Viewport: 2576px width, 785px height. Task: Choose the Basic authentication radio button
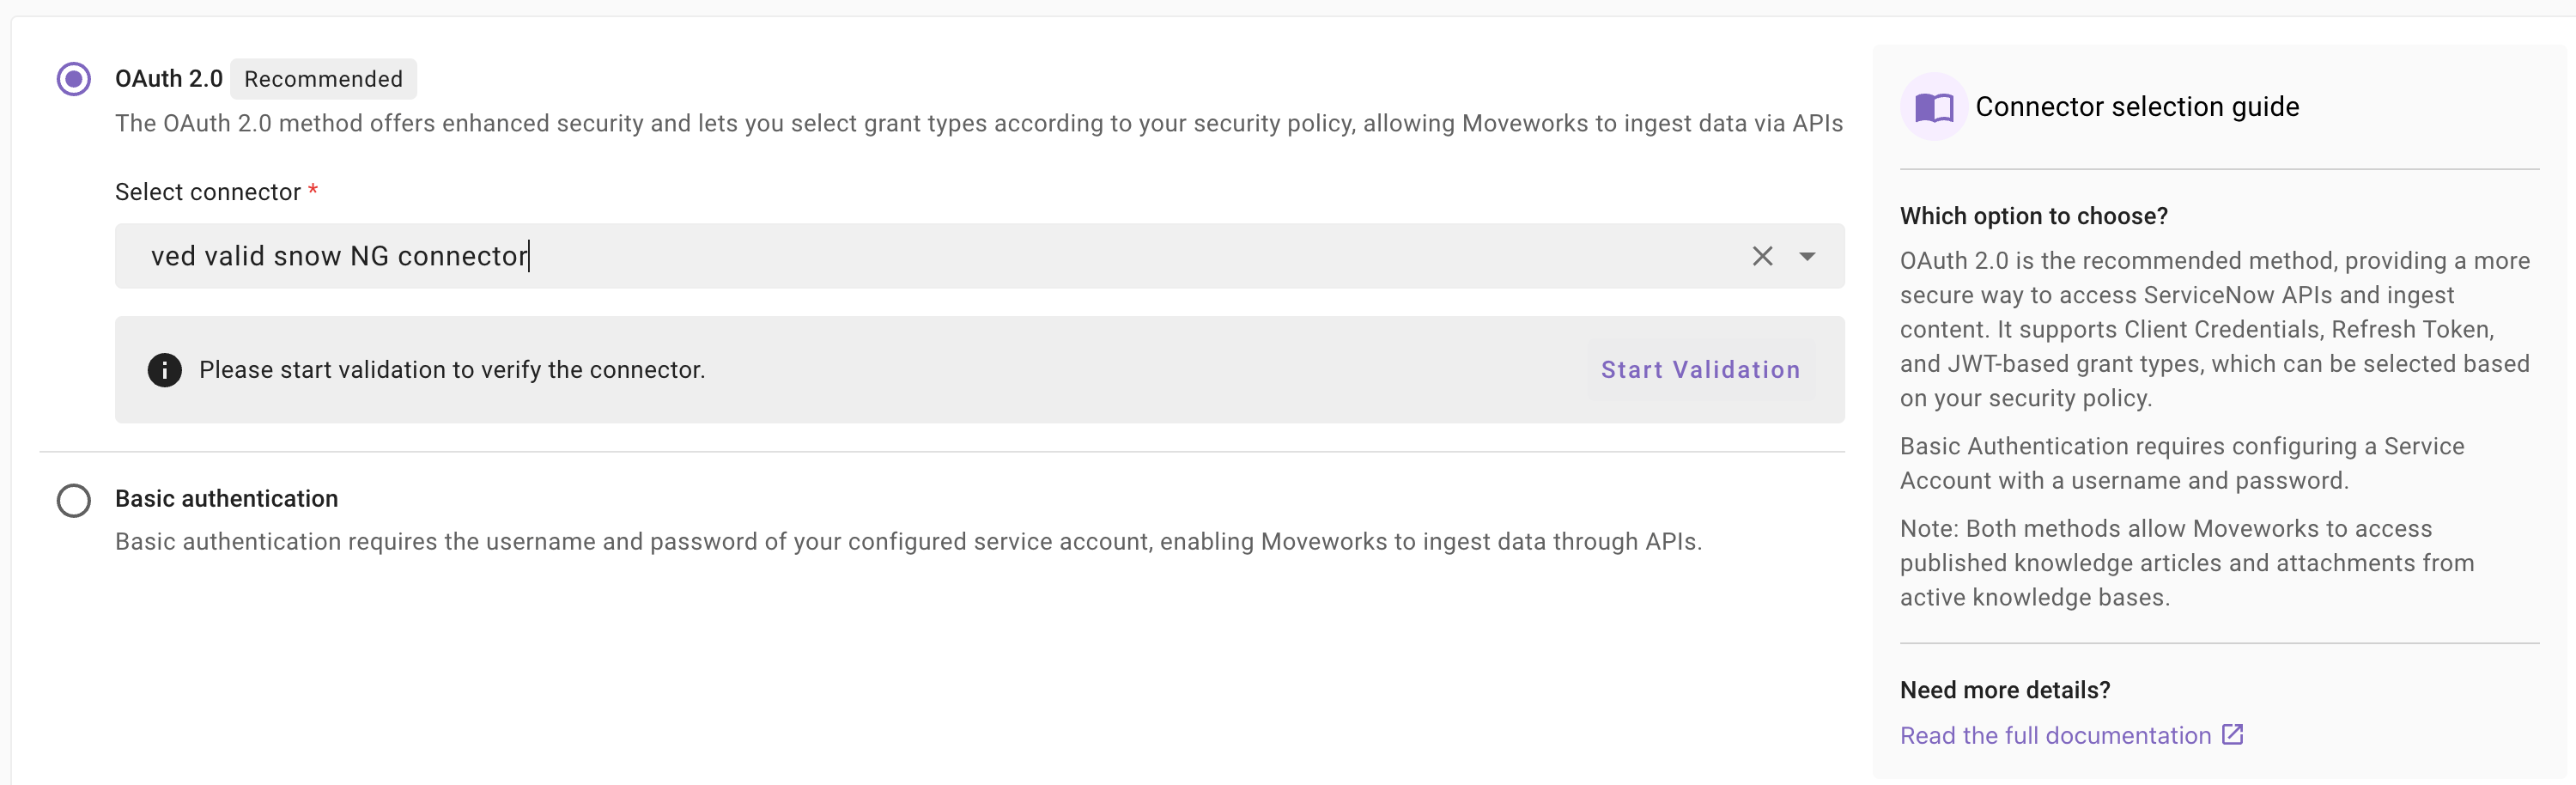73,500
